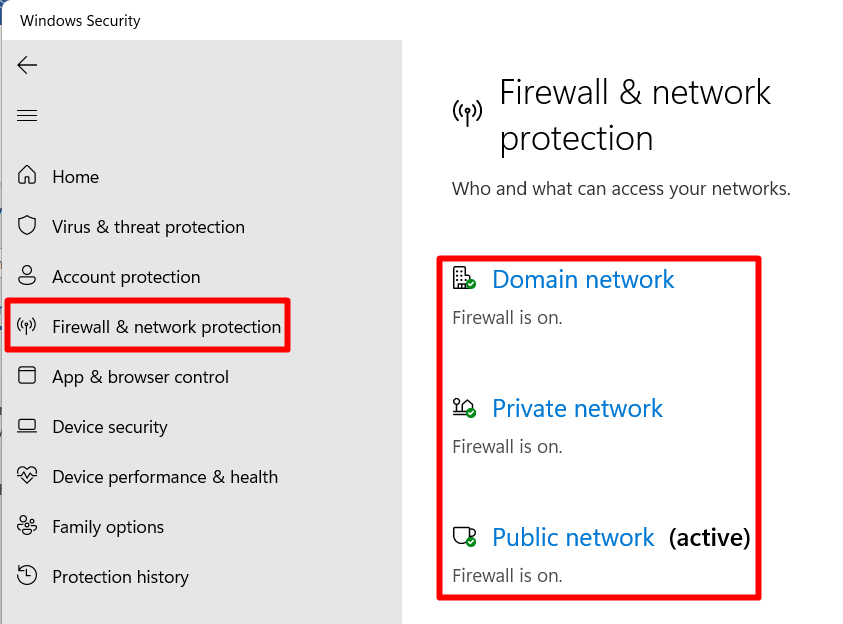
Task: Click the Domain network building icon
Action: 464,278
